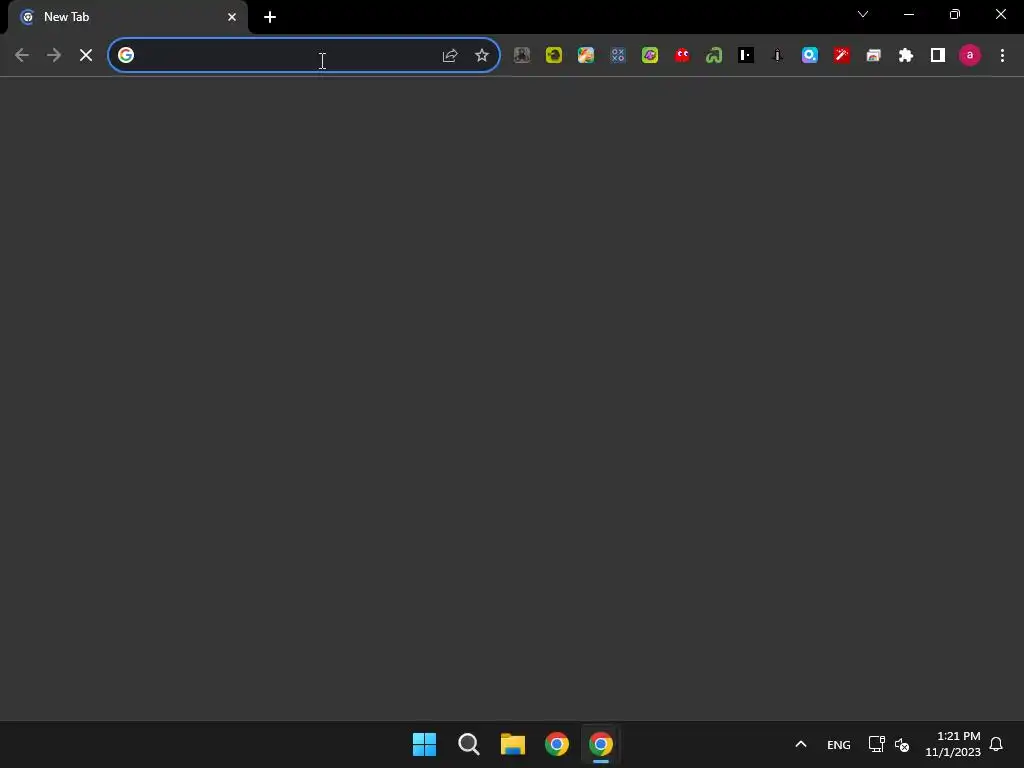Go back using the back arrow
The height and width of the screenshot is (768, 1024).
(x=22, y=56)
